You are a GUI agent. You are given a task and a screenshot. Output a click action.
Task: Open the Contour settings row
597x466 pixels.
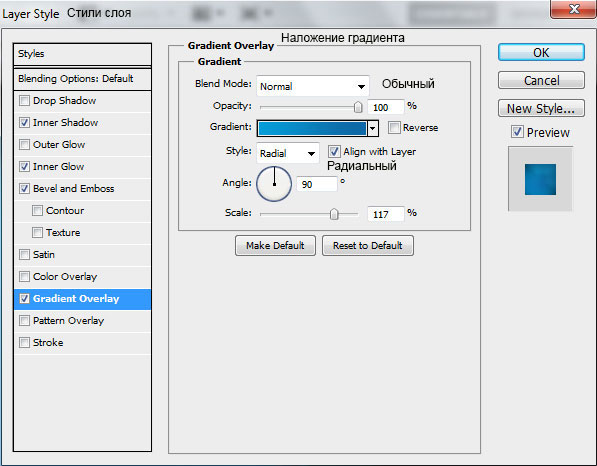(82, 211)
